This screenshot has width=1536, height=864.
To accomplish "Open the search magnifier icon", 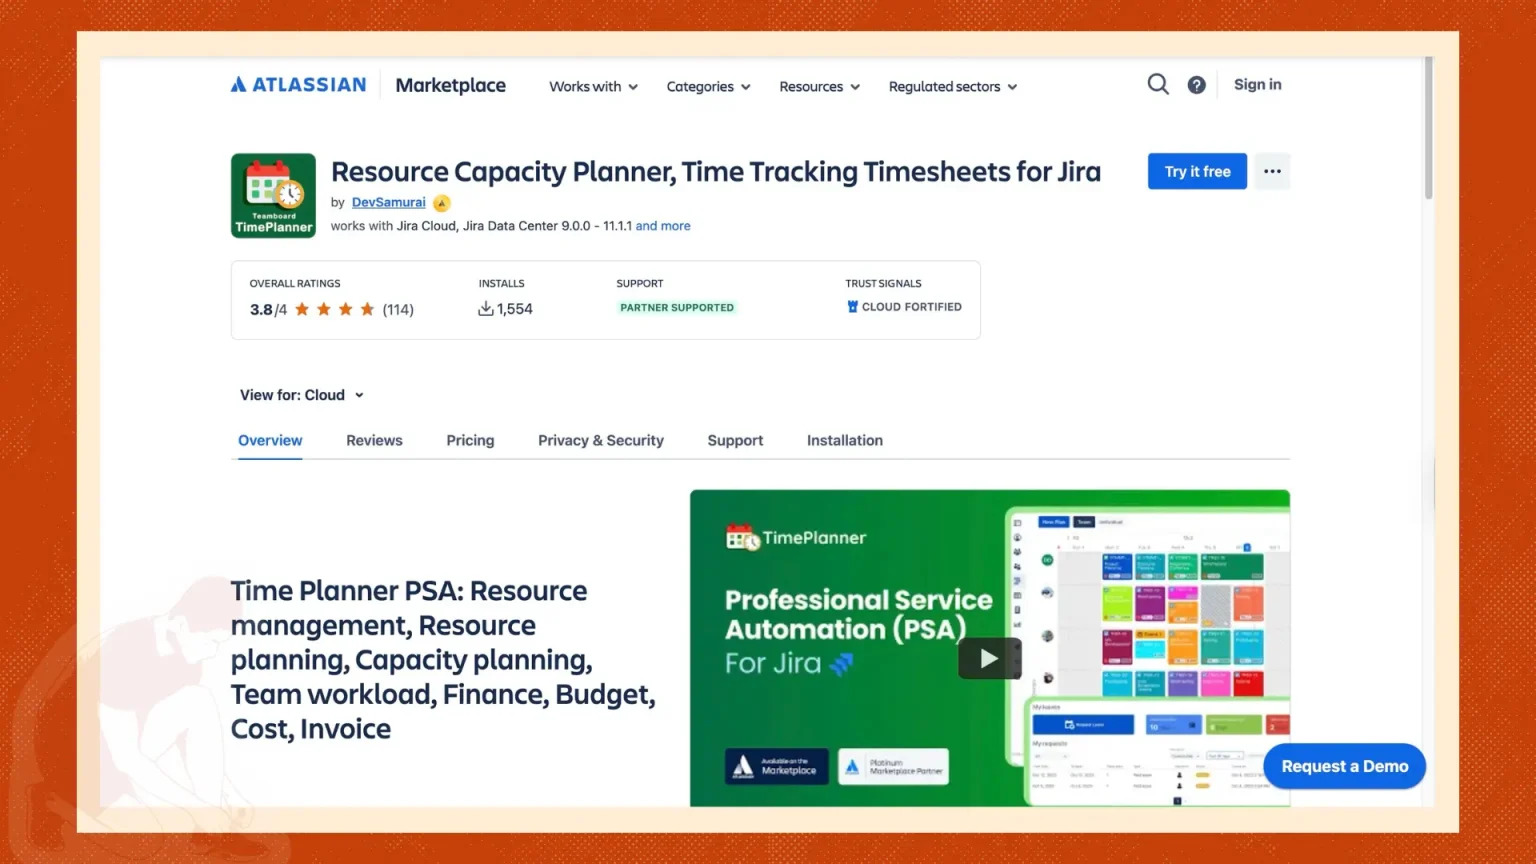I will (x=1158, y=84).
